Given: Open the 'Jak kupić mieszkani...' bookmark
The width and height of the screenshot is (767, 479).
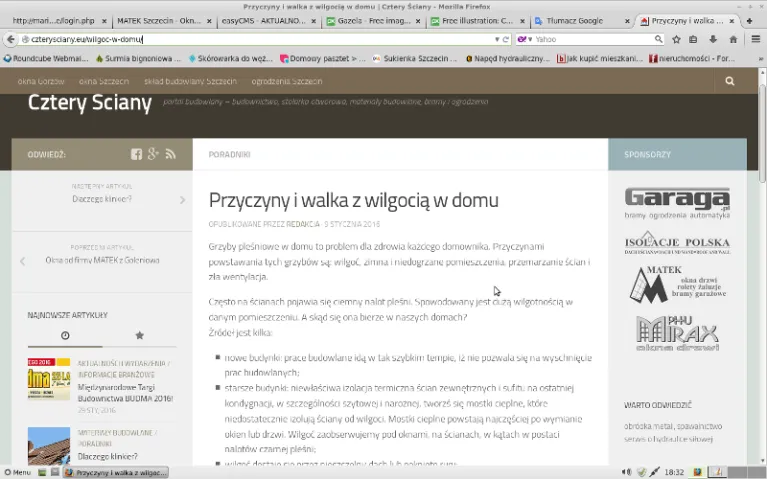Looking at the screenshot, I should pyautogui.click(x=600, y=58).
